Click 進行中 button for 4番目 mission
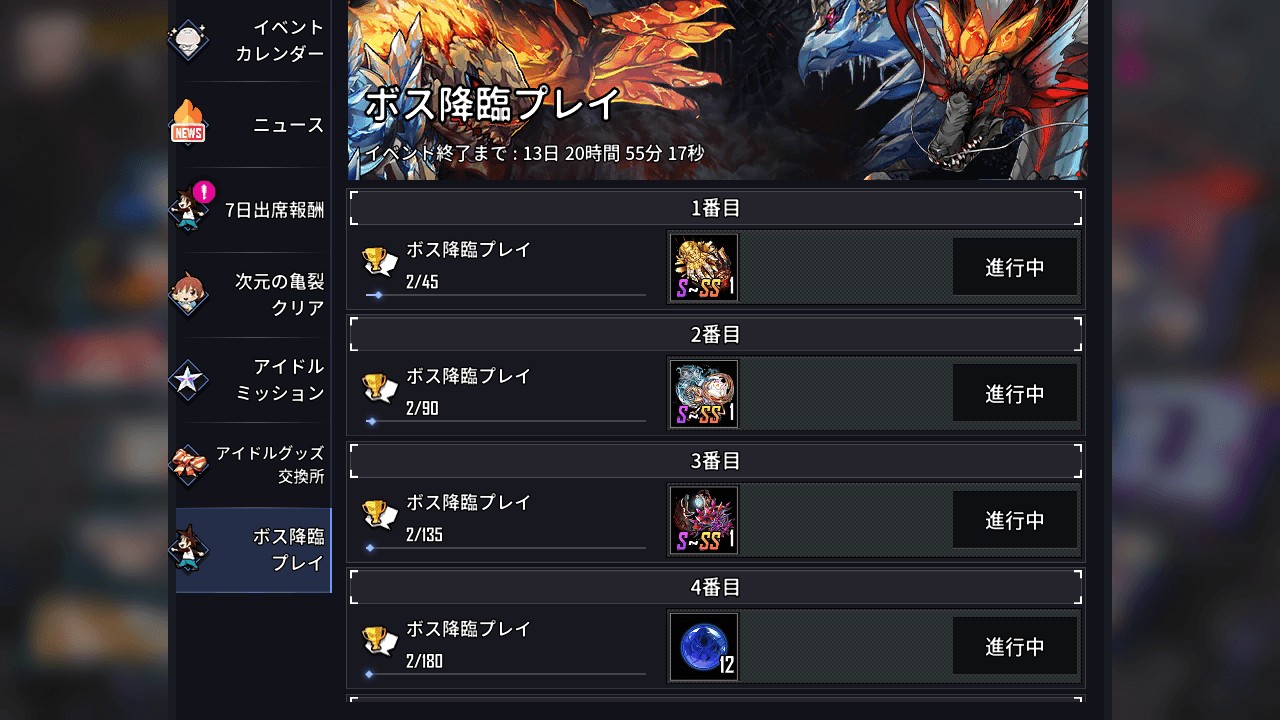The height and width of the screenshot is (720, 1280). (x=1015, y=646)
